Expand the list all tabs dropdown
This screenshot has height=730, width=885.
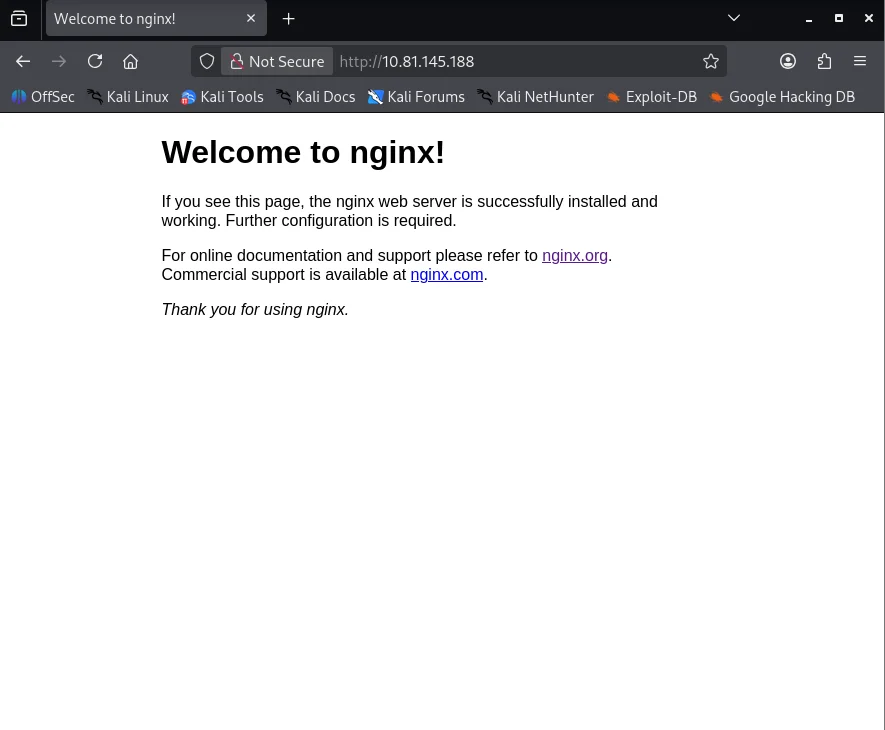(x=733, y=18)
